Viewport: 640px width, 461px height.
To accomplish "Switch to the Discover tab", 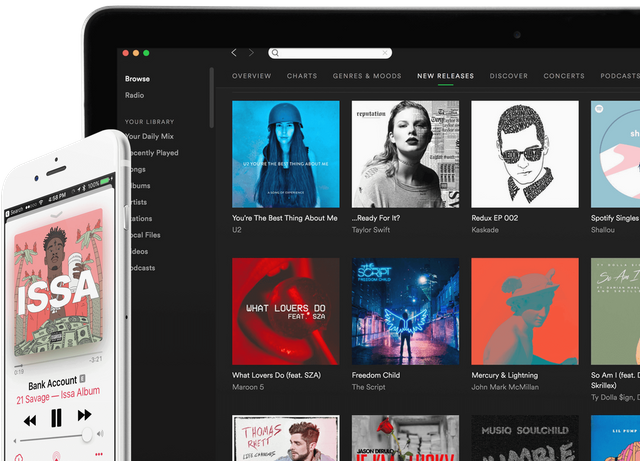I will click(509, 76).
